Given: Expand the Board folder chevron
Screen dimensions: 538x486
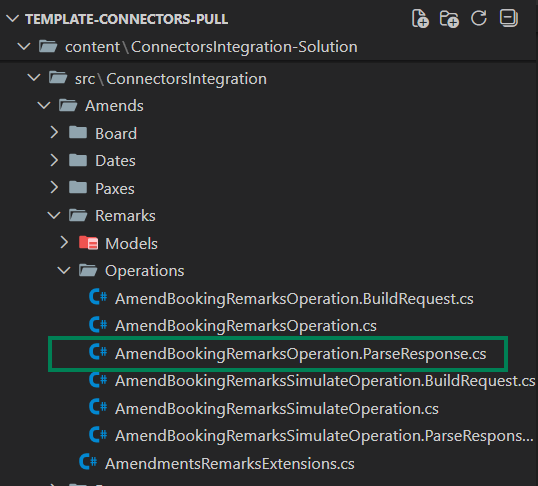Looking at the screenshot, I should point(54,132).
